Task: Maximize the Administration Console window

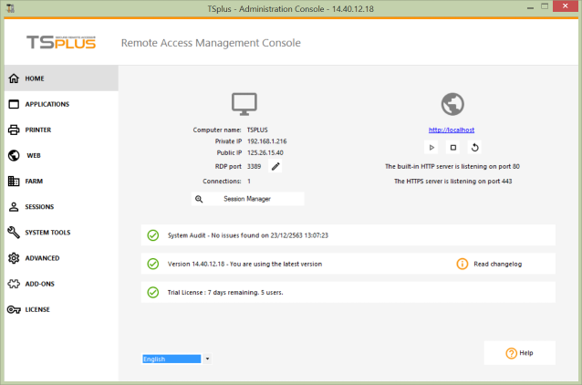Action: click(x=545, y=6)
